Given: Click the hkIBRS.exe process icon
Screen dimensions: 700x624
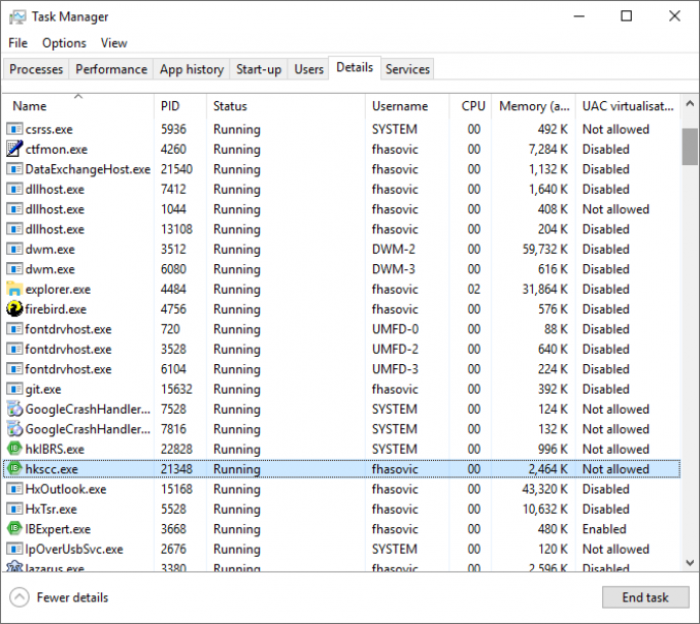Looking at the screenshot, I should (15, 449).
